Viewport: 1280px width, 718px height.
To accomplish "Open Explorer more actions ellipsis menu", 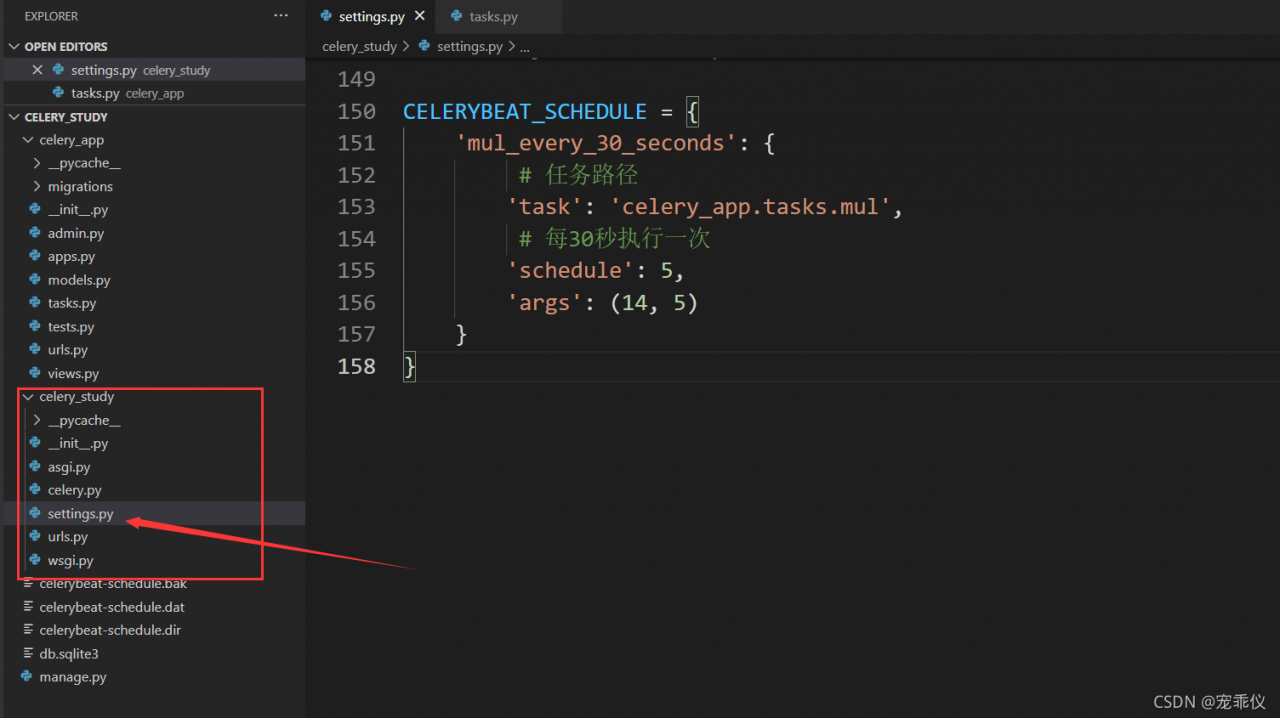I will (281, 16).
